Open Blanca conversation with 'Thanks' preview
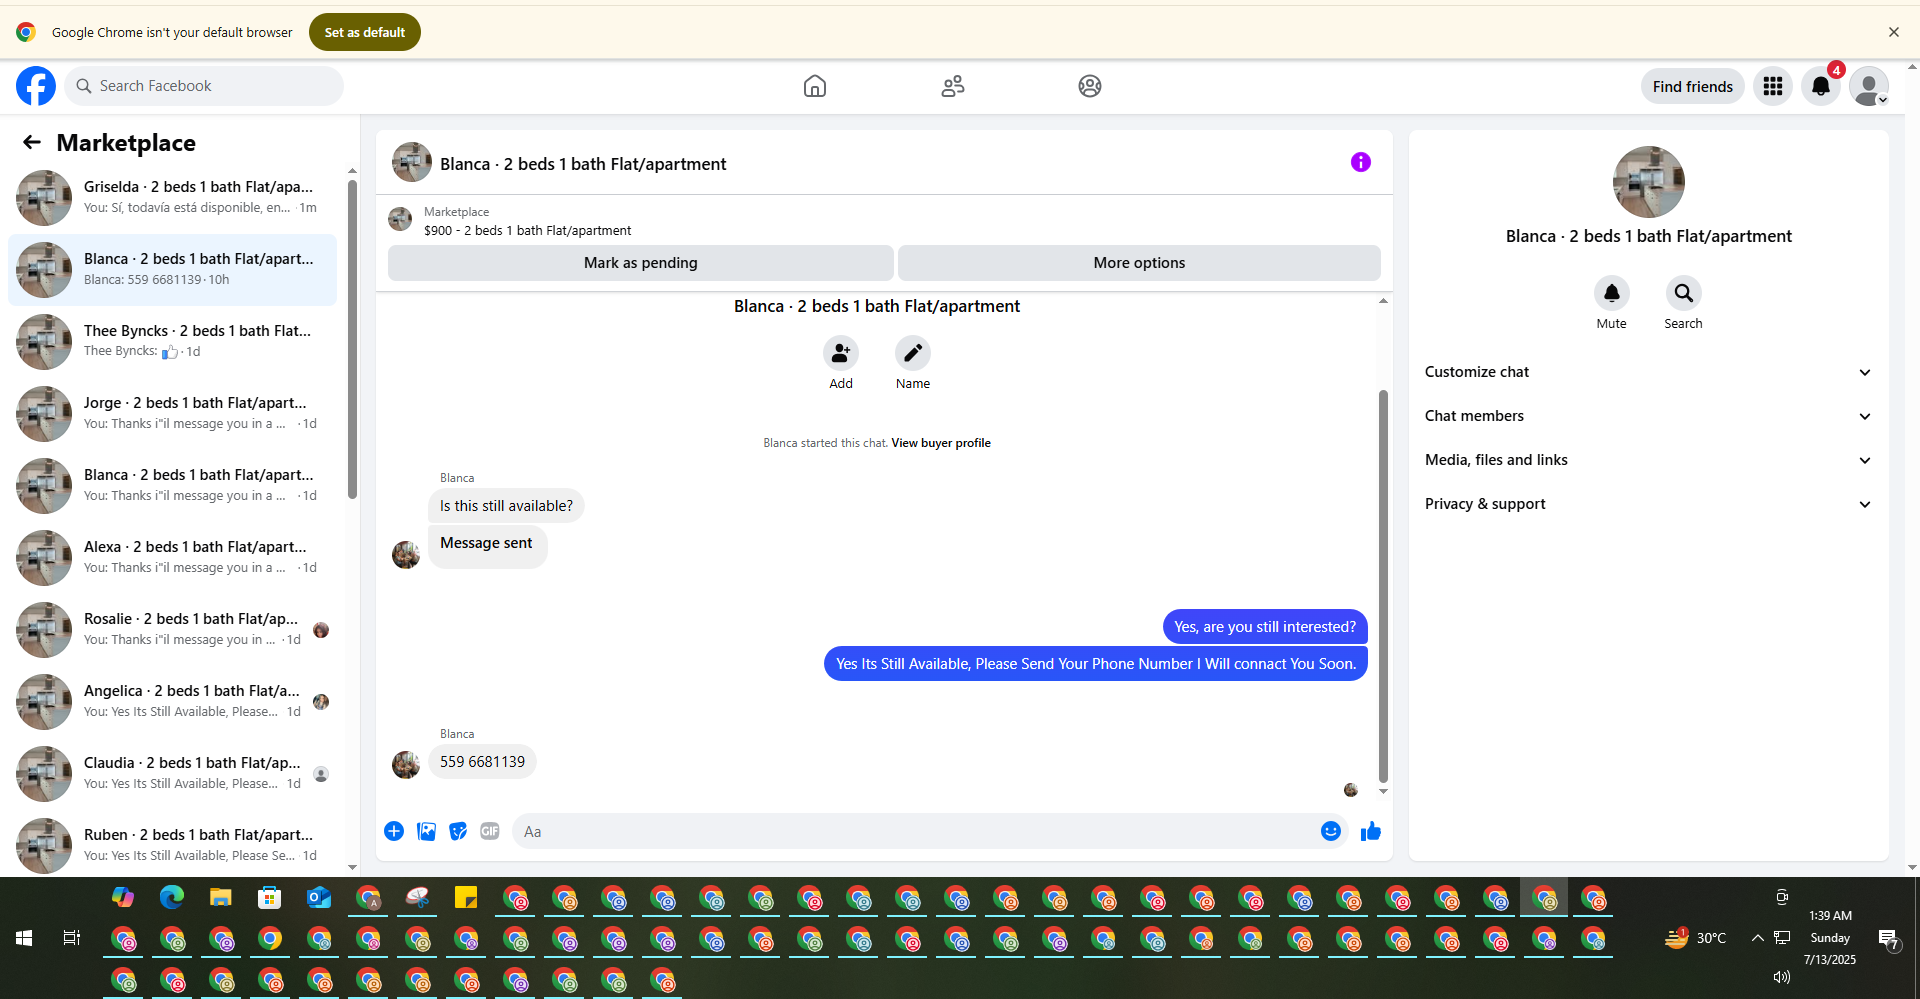This screenshot has height=999, width=1920. point(172,485)
